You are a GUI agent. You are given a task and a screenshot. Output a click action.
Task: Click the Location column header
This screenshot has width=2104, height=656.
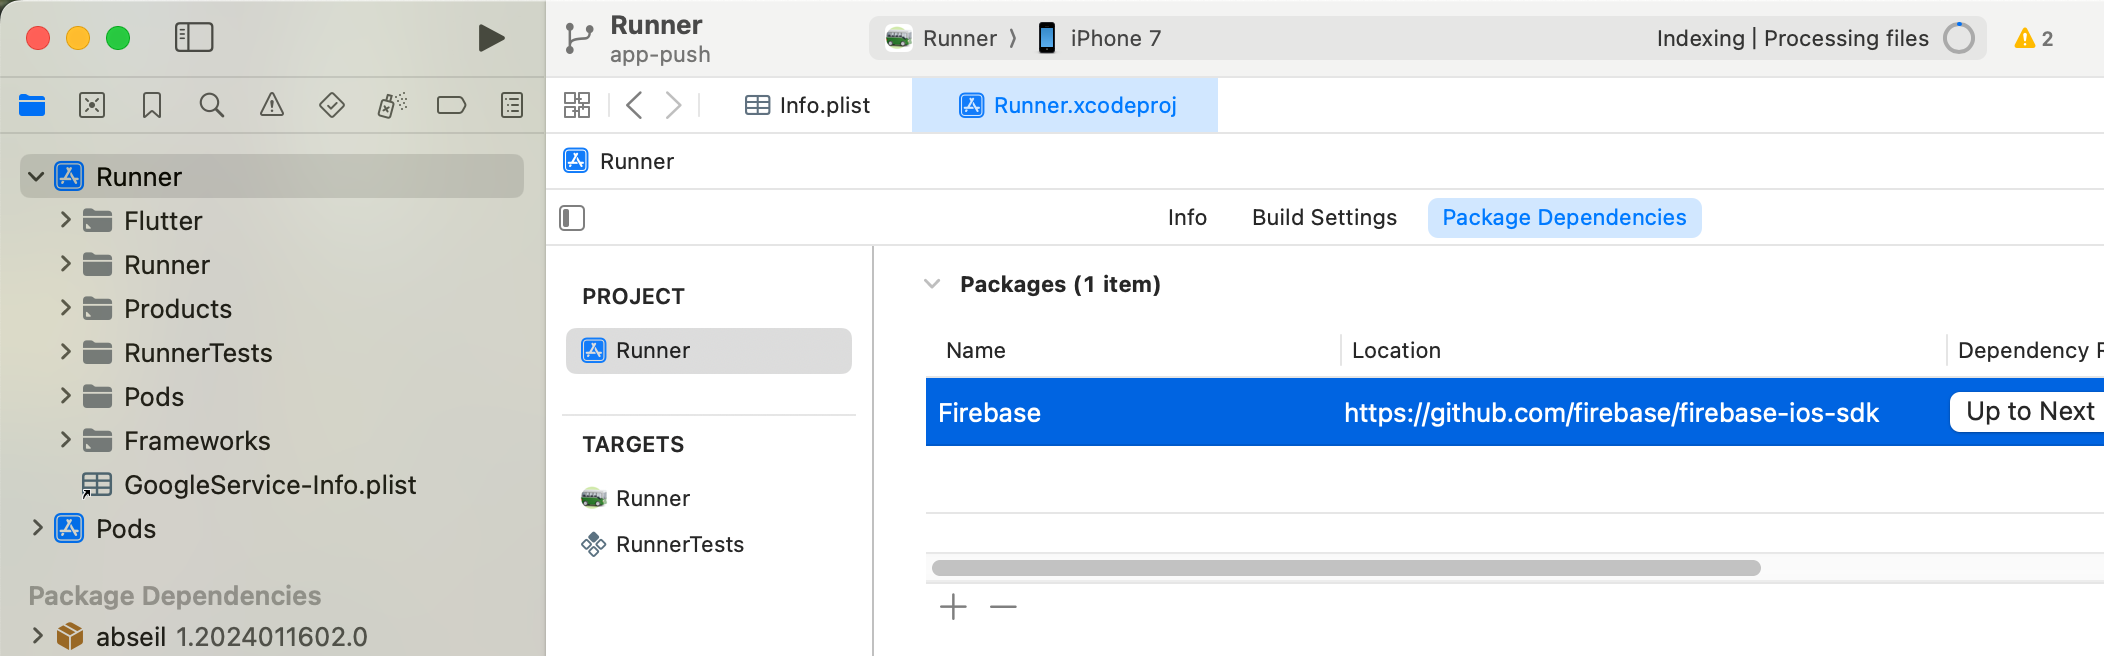coord(1396,350)
